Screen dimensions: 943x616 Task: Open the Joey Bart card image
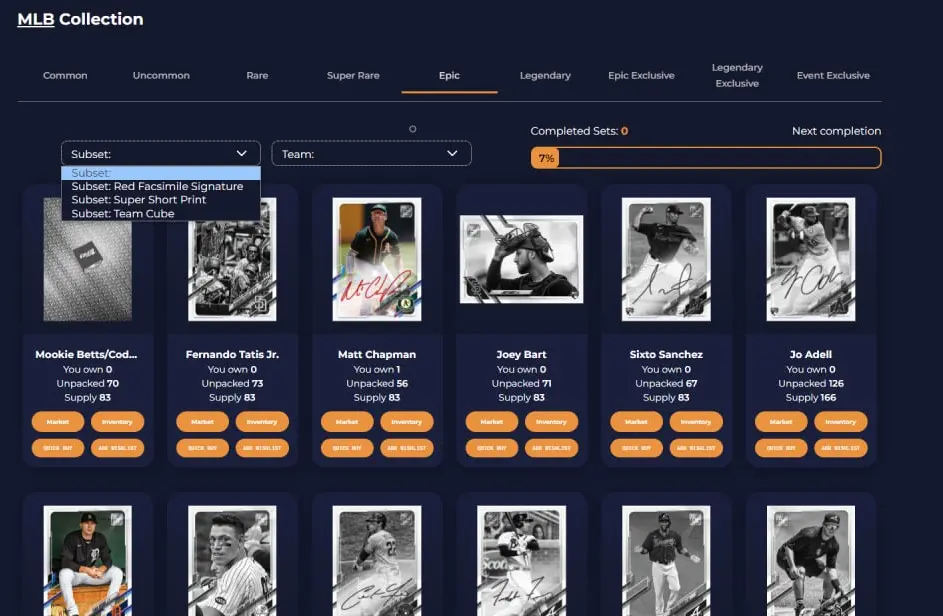click(521, 259)
